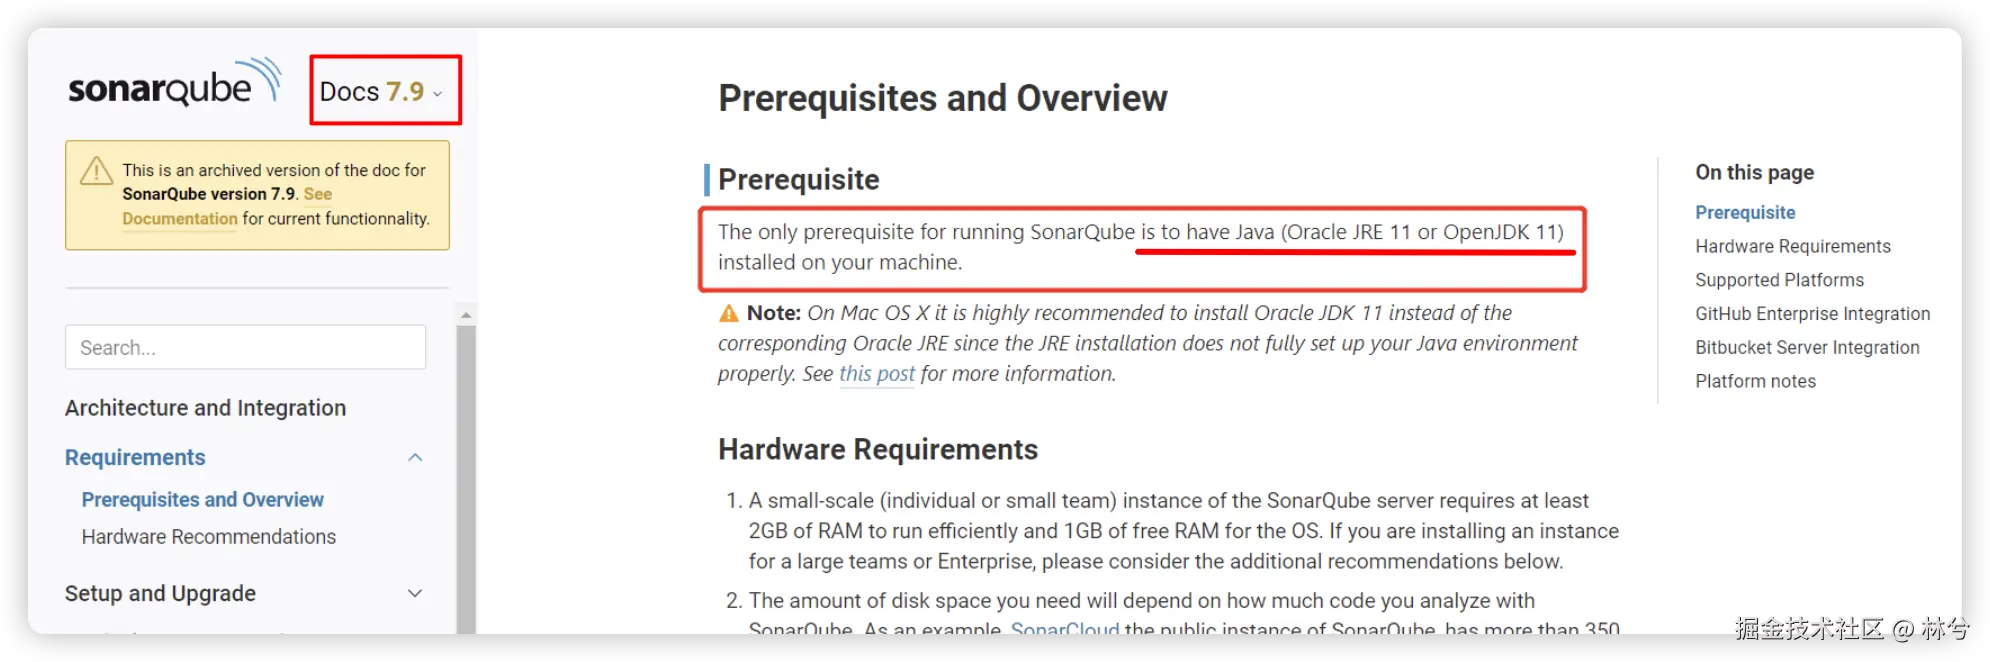Viewport: 1990px width, 662px height.
Task: Jump to Prerequisite in On this page
Action: click(x=1745, y=212)
